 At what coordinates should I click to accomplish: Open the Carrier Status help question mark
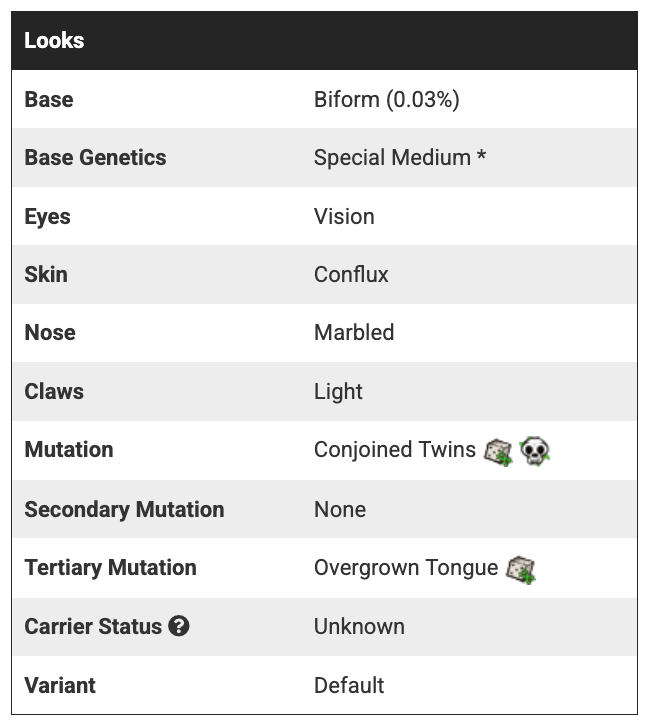pos(179,627)
